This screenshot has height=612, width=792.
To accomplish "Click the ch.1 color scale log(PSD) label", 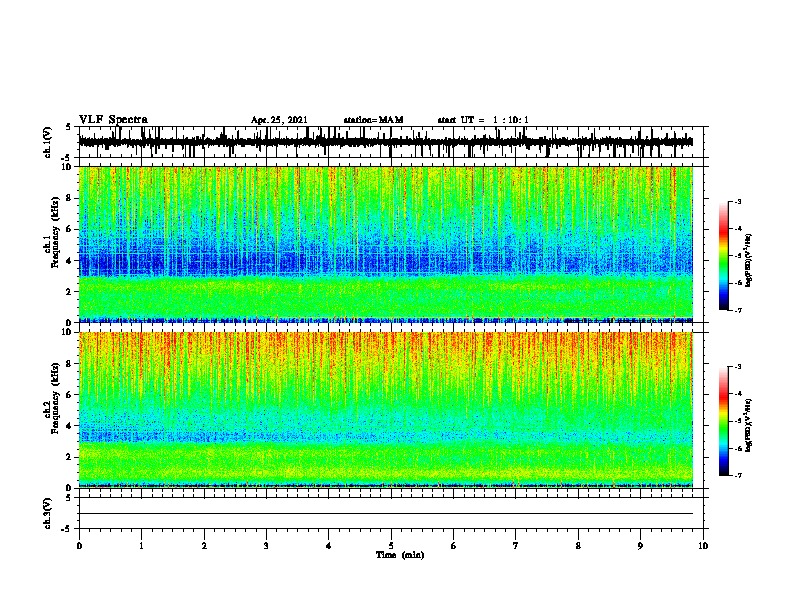I will (x=749, y=260).
